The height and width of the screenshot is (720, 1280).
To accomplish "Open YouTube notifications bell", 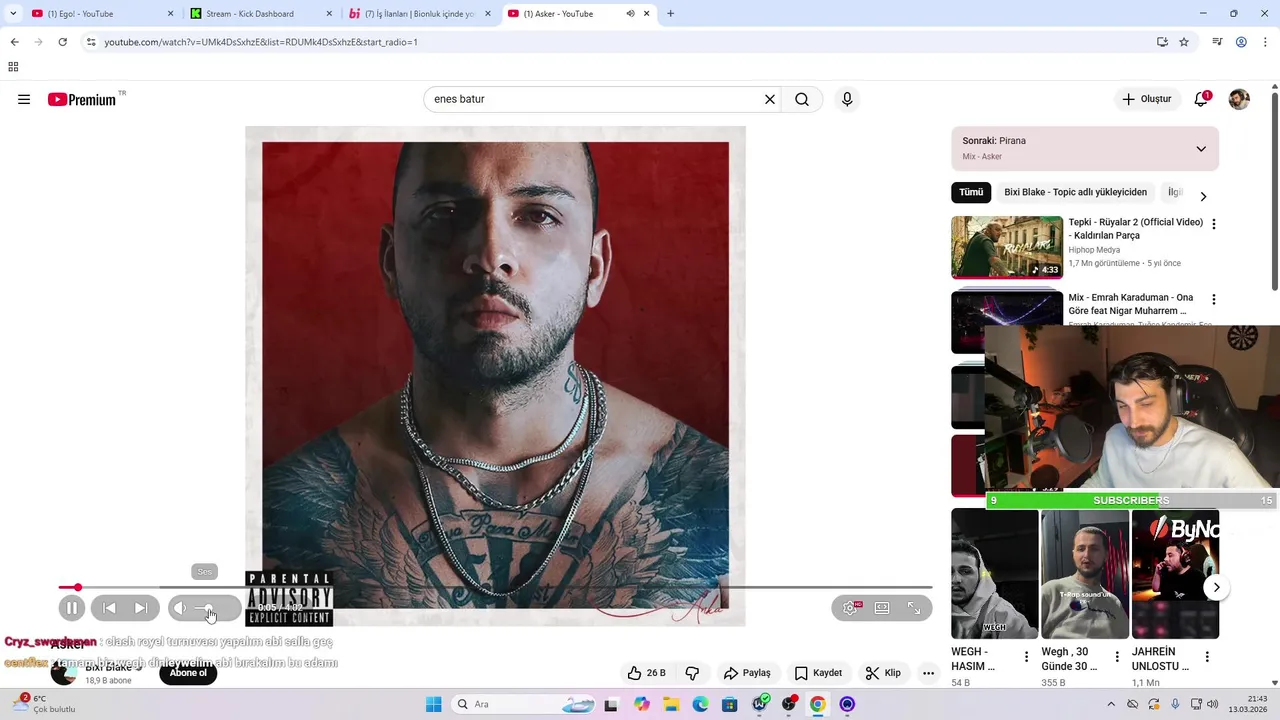I will 1201,99.
